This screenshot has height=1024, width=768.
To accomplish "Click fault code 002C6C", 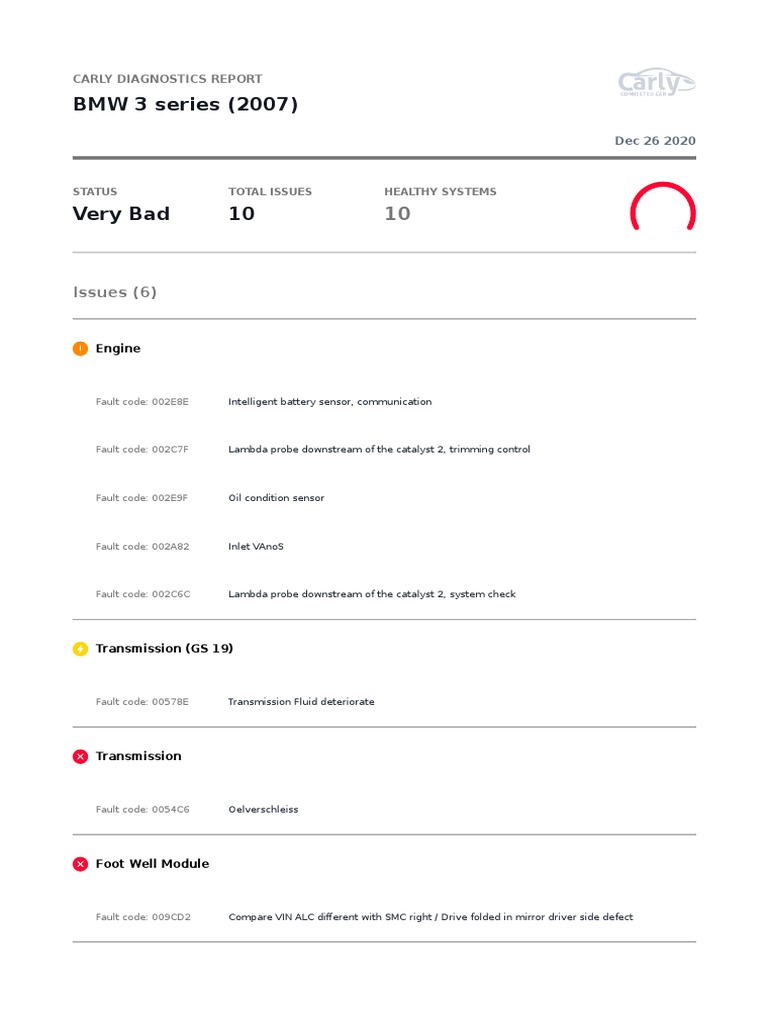I will pyautogui.click(x=143, y=594).
